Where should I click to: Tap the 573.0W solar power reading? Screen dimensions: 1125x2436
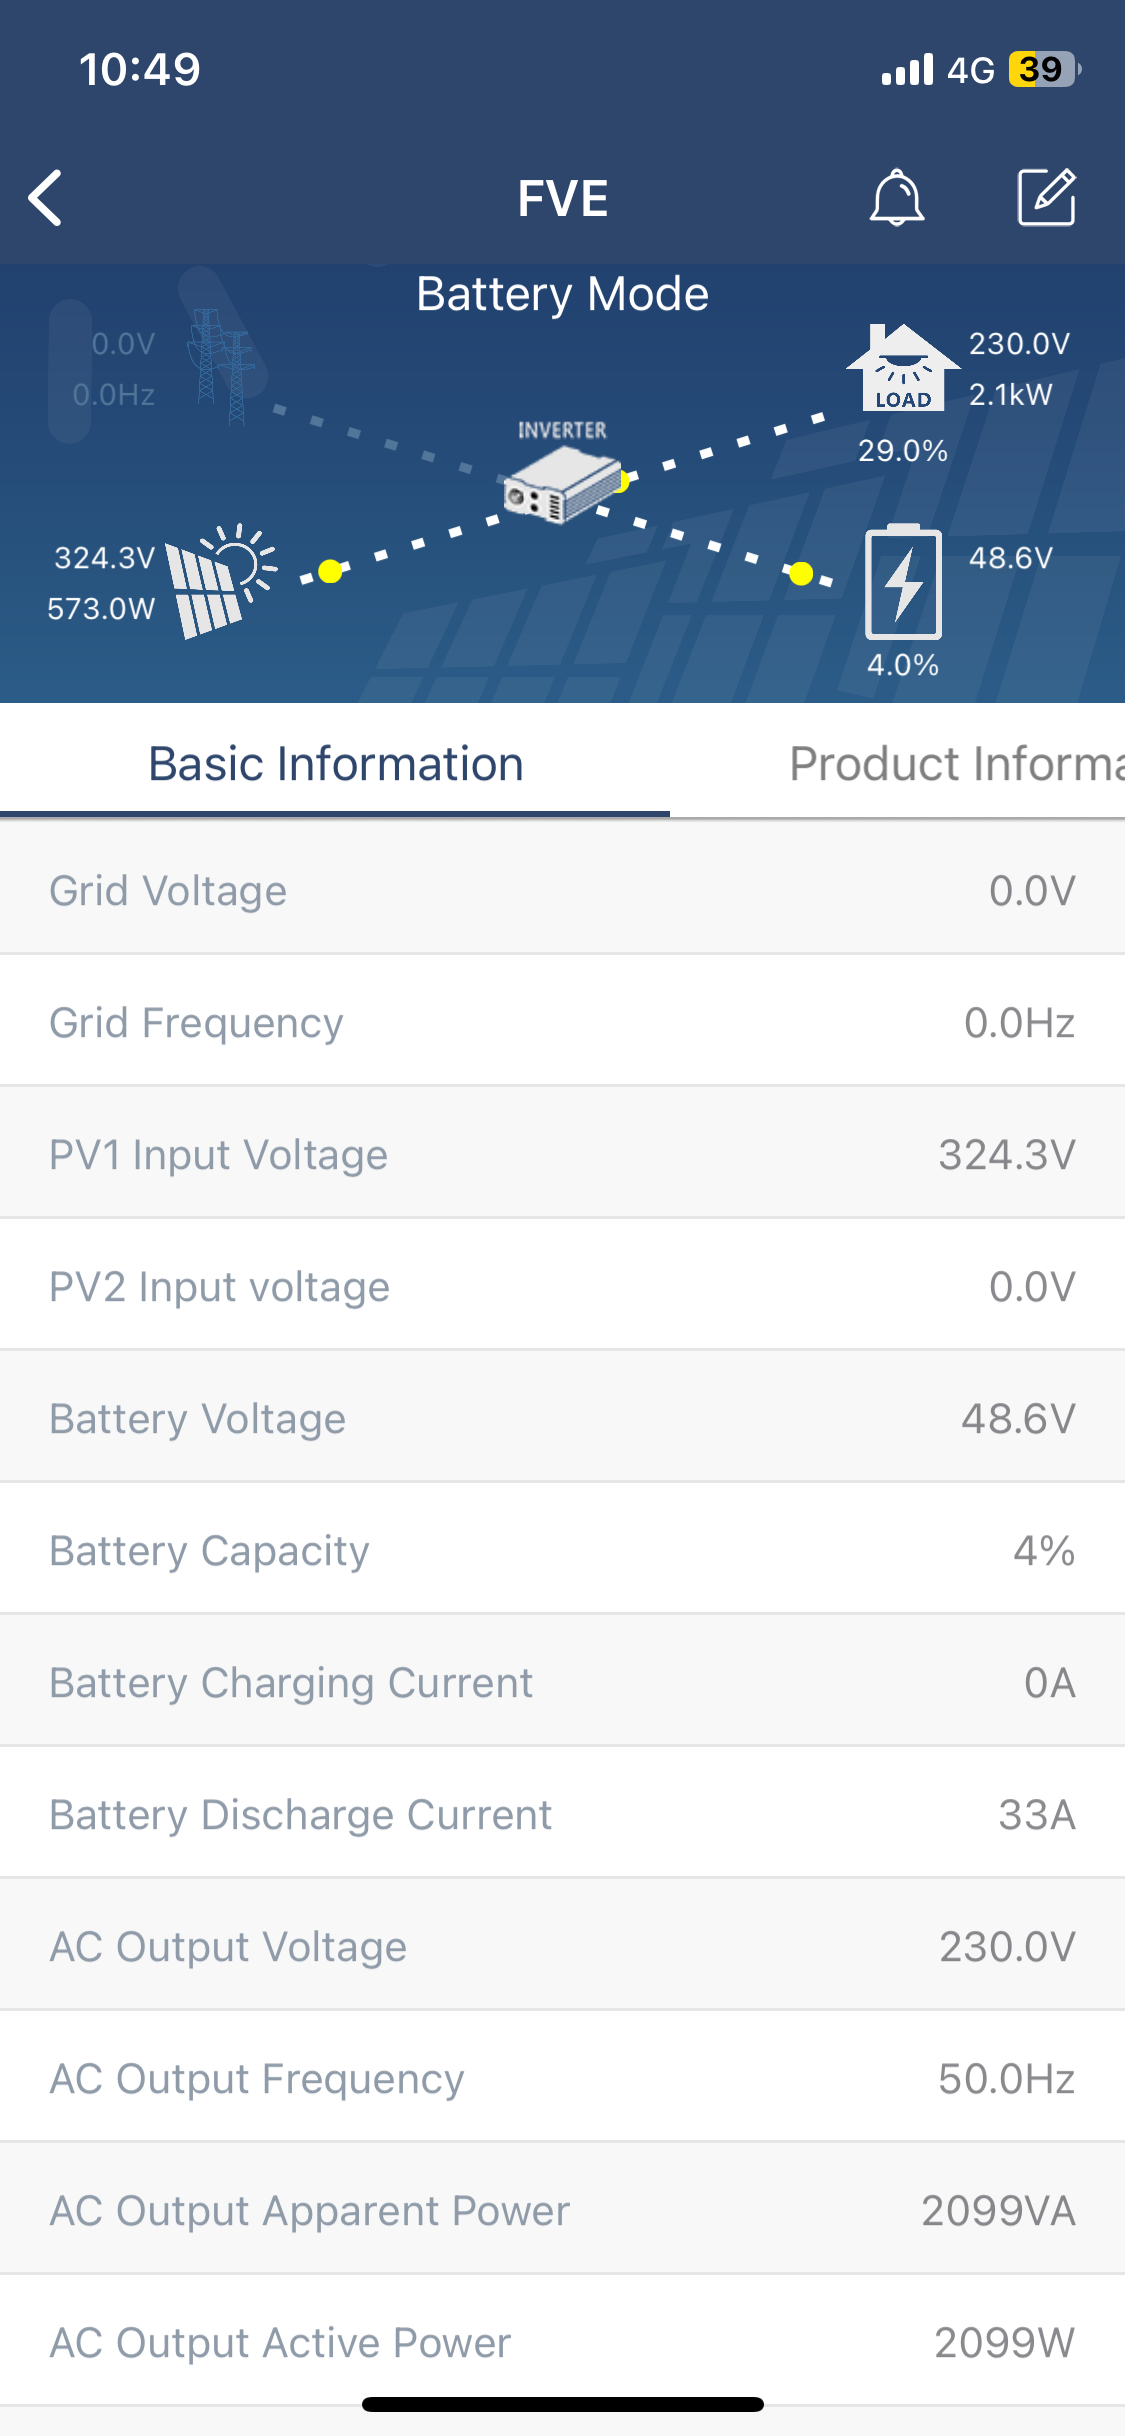(101, 608)
